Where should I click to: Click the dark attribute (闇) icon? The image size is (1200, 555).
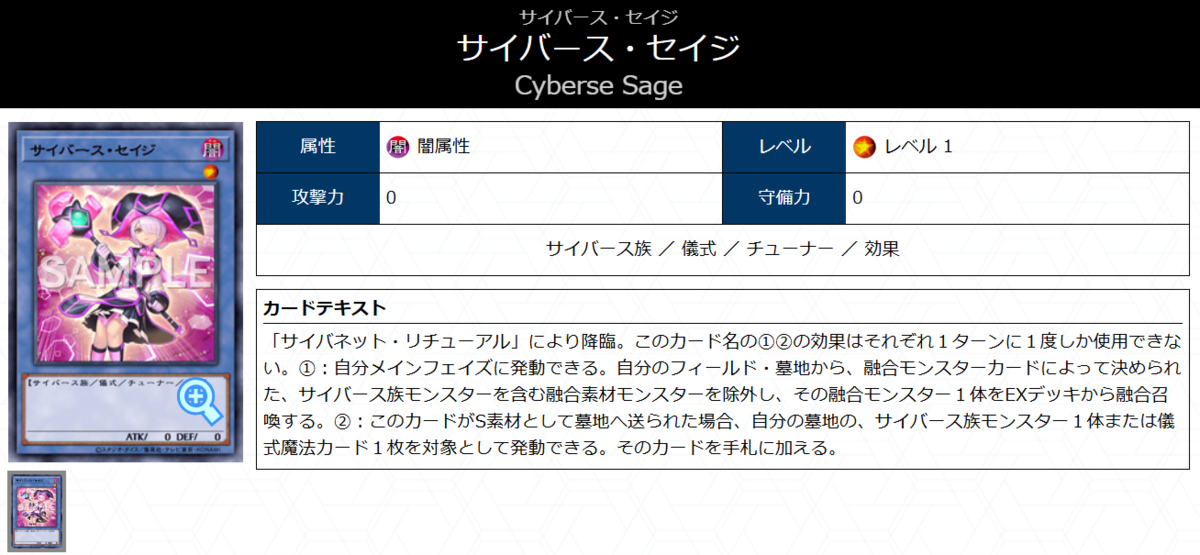(x=398, y=147)
